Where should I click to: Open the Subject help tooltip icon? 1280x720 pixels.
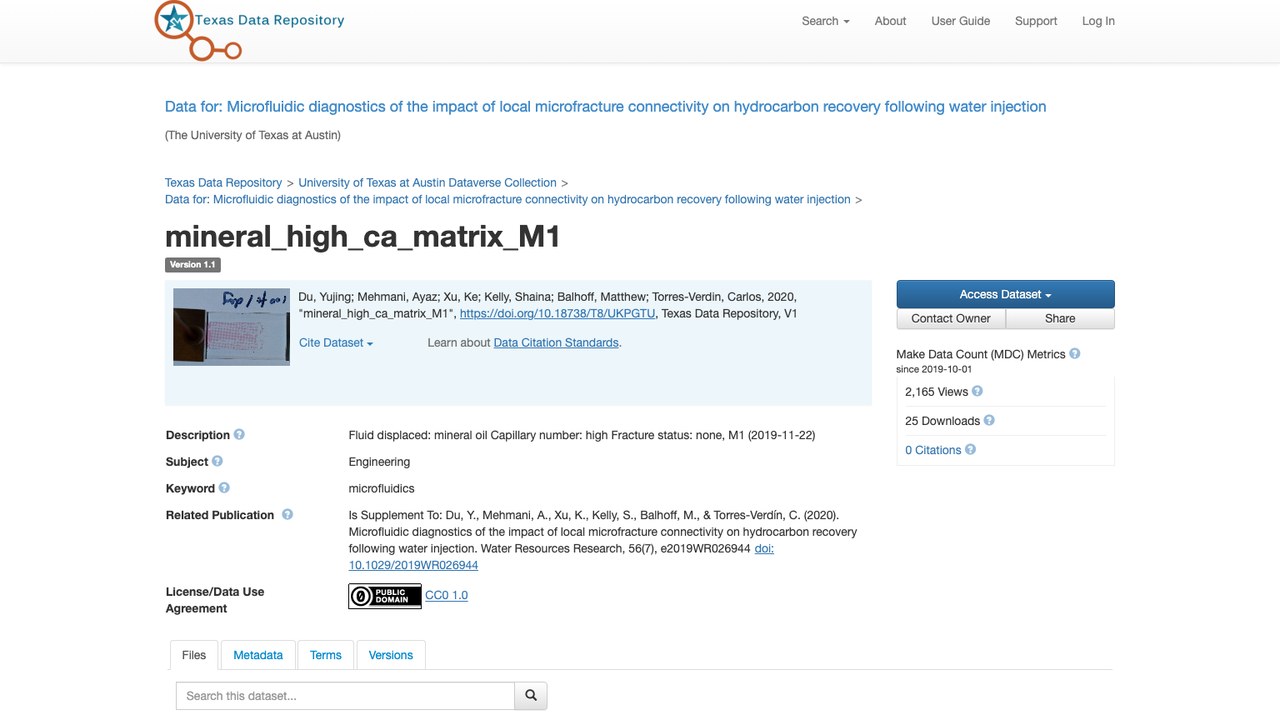click(217, 462)
